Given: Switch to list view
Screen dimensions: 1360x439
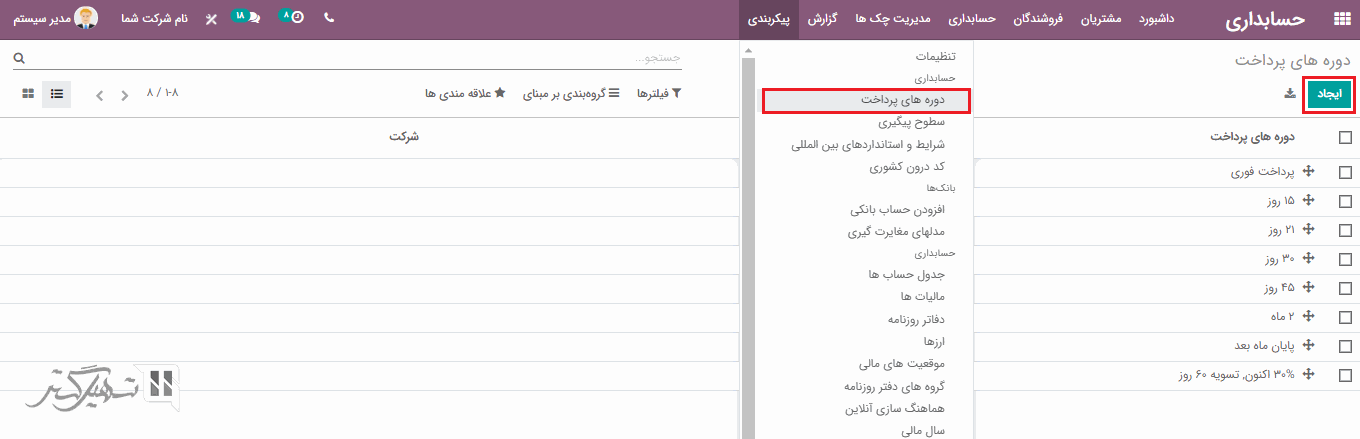Looking at the screenshot, I should pyautogui.click(x=57, y=94).
